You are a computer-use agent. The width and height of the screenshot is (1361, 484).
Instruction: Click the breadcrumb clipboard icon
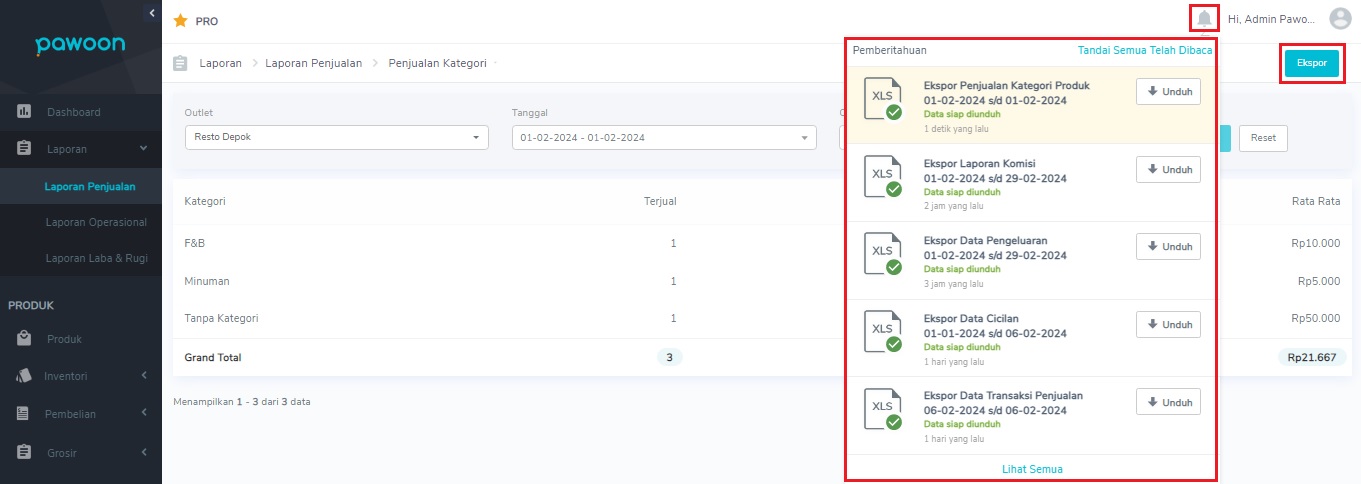(180, 63)
